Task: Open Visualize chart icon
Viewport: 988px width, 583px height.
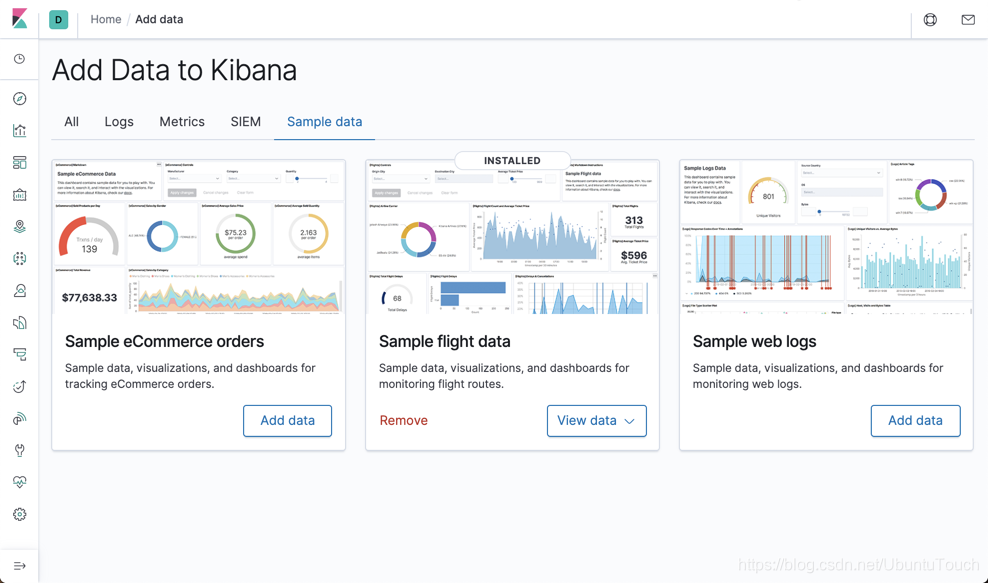Action: 20,130
